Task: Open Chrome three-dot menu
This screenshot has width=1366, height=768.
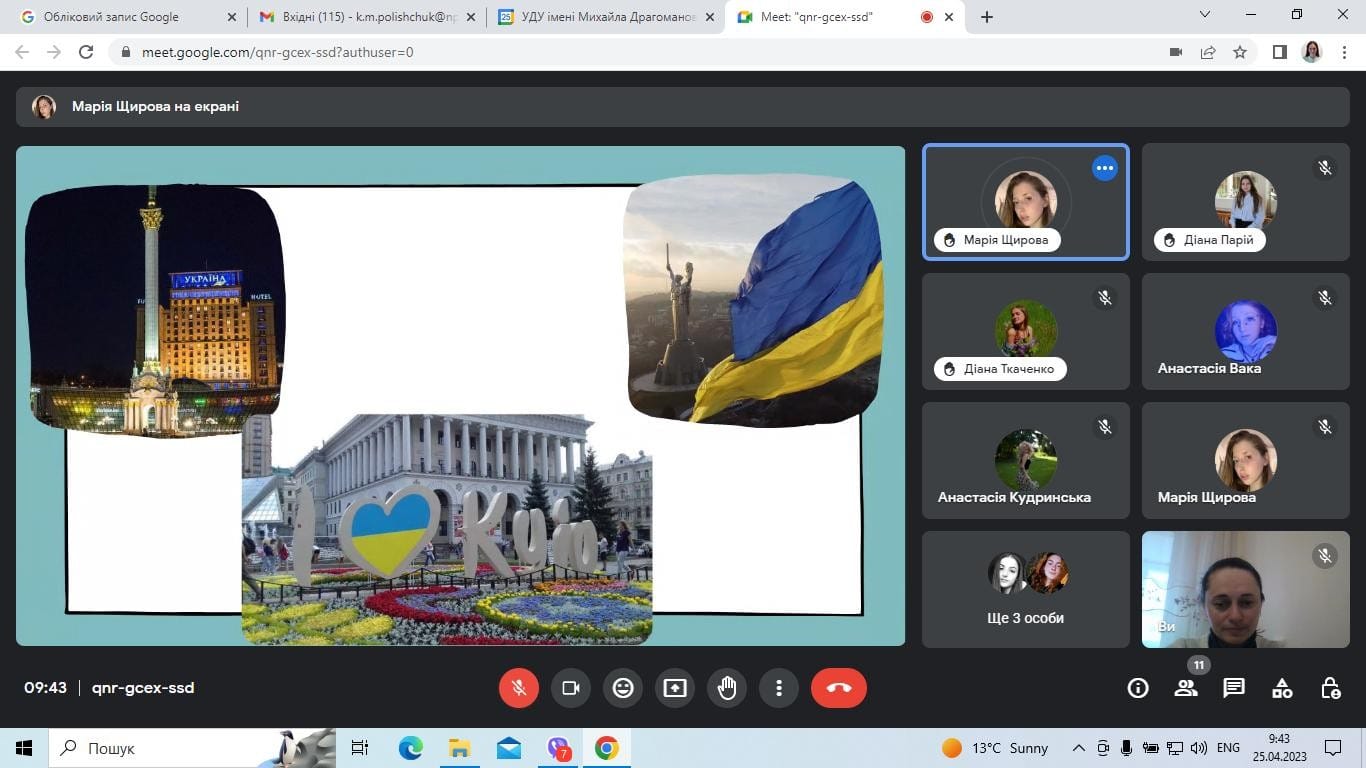Action: click(1344, 52)
